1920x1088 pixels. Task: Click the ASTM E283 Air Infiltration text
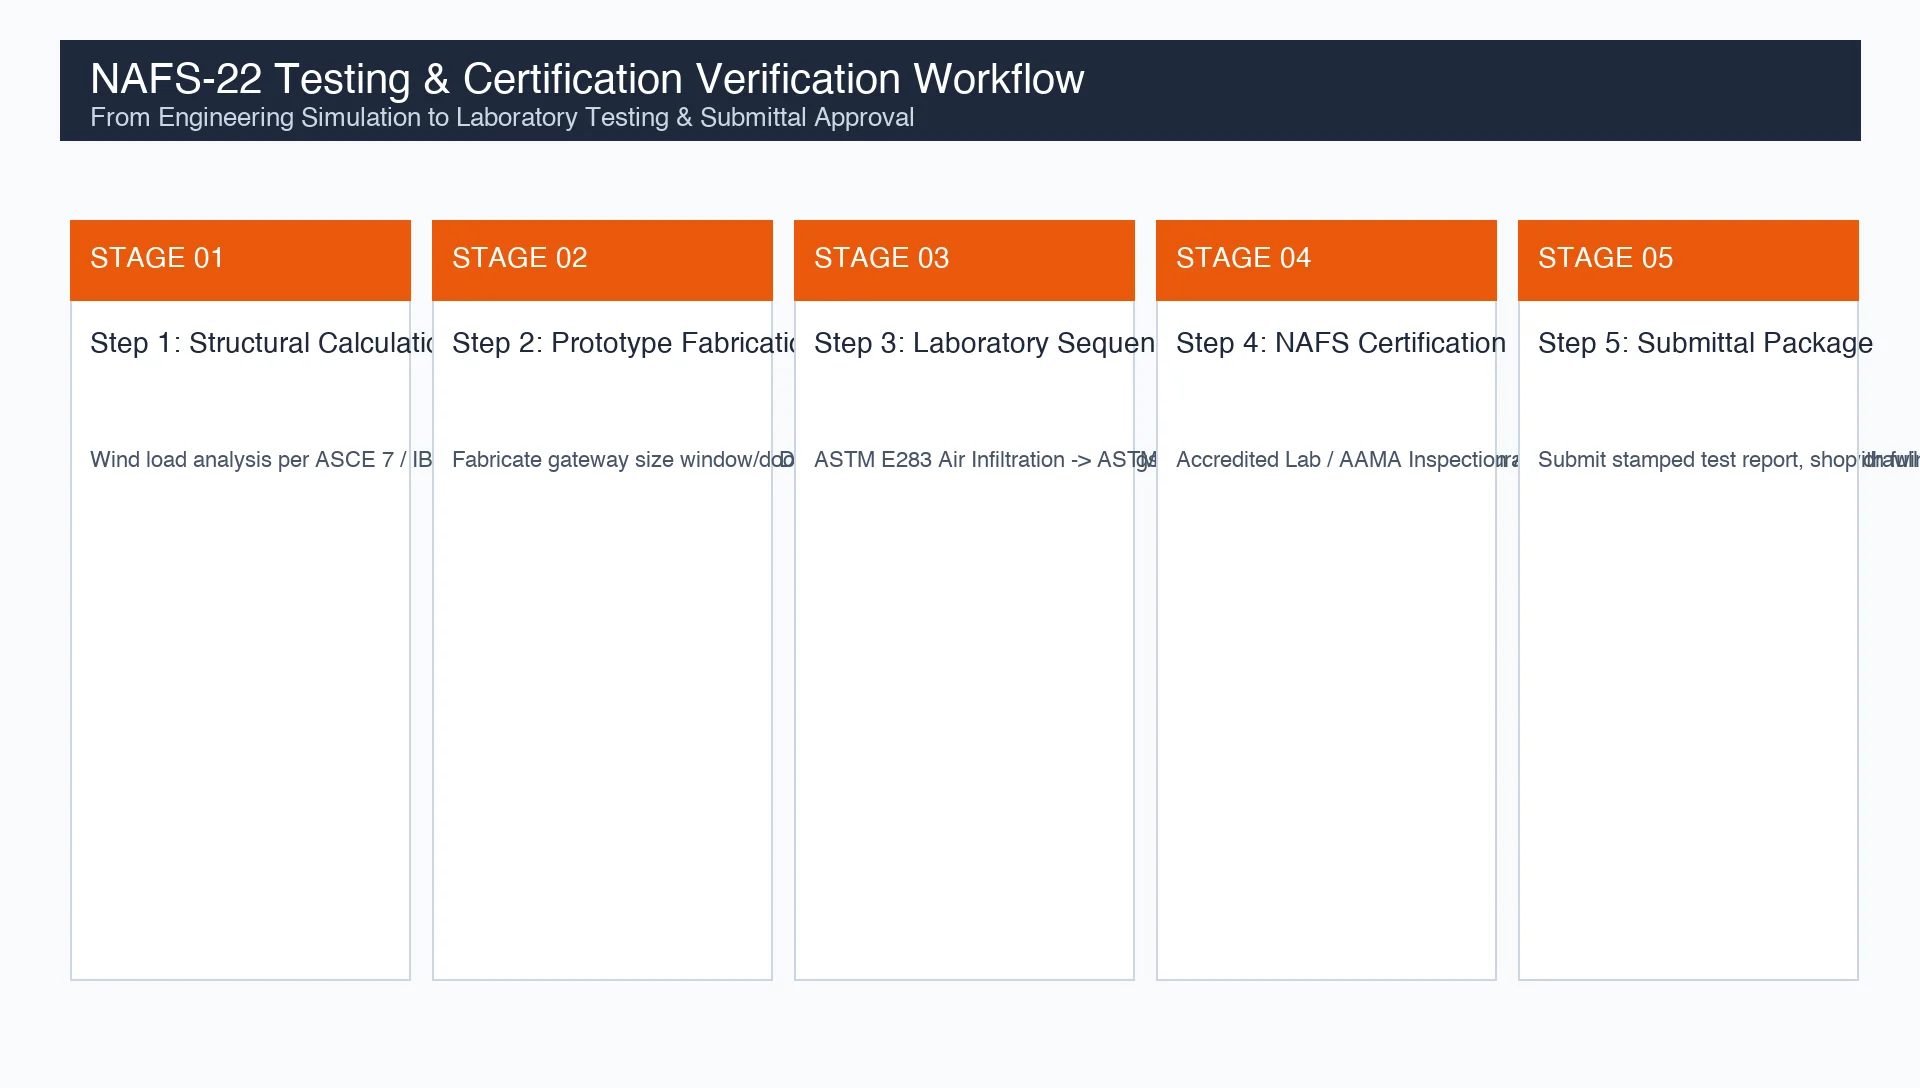(985, 460)
